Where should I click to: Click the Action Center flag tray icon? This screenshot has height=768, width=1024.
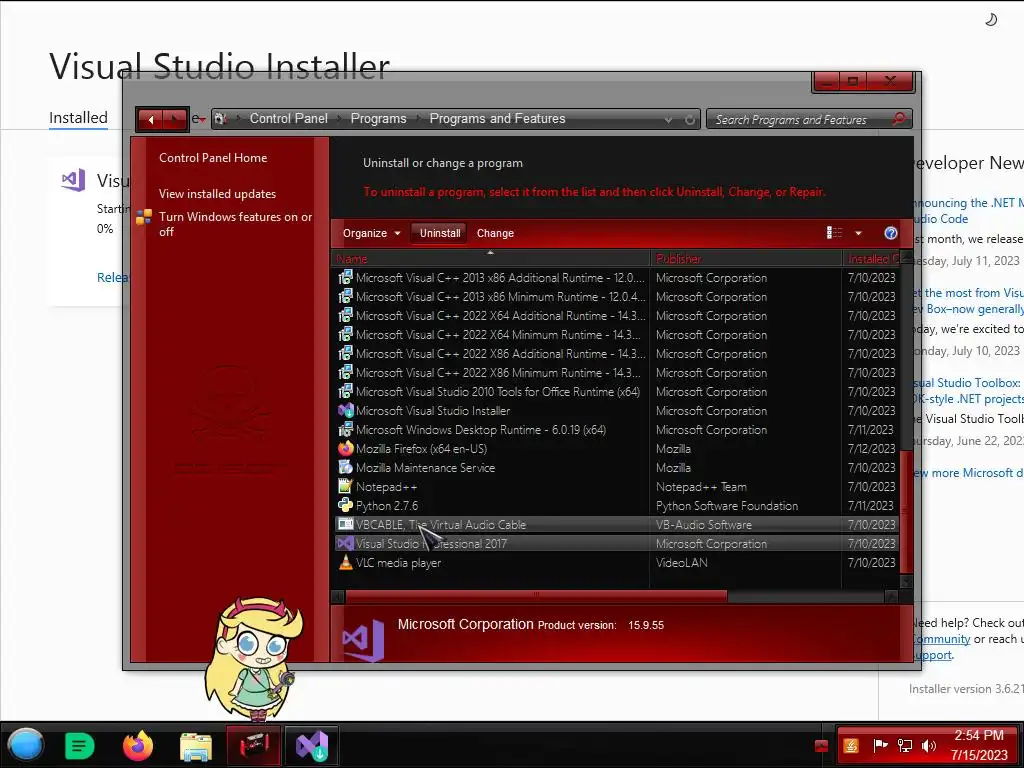tap(880, 746)
